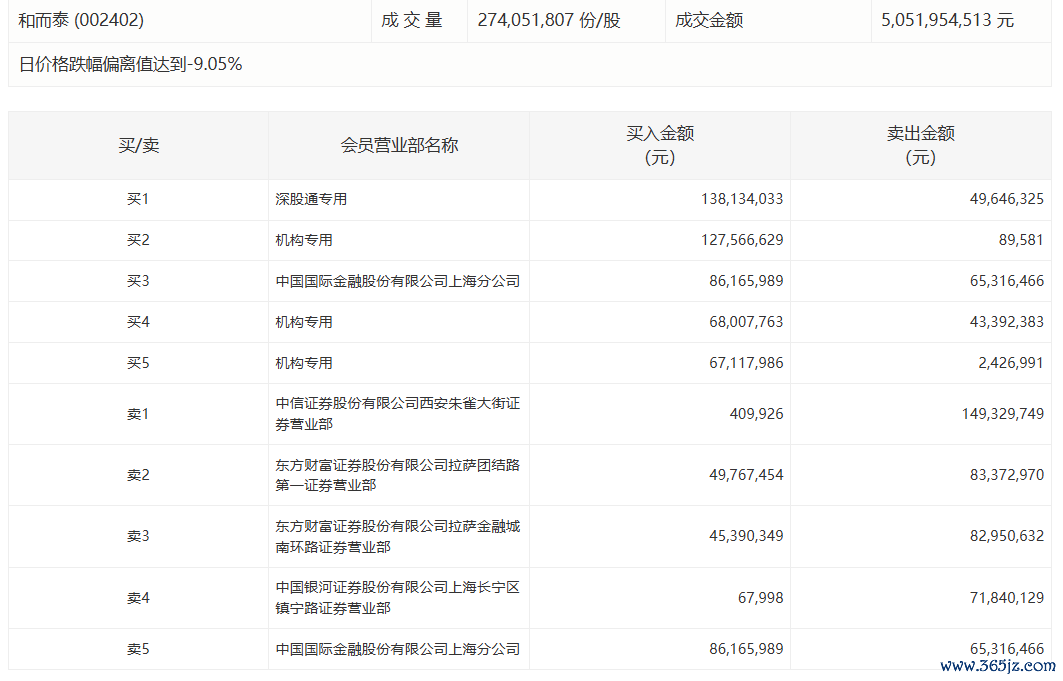Viewport: 1063px width, 681px height.
Task: Select the 买2 row label
Action: [138, 240]
